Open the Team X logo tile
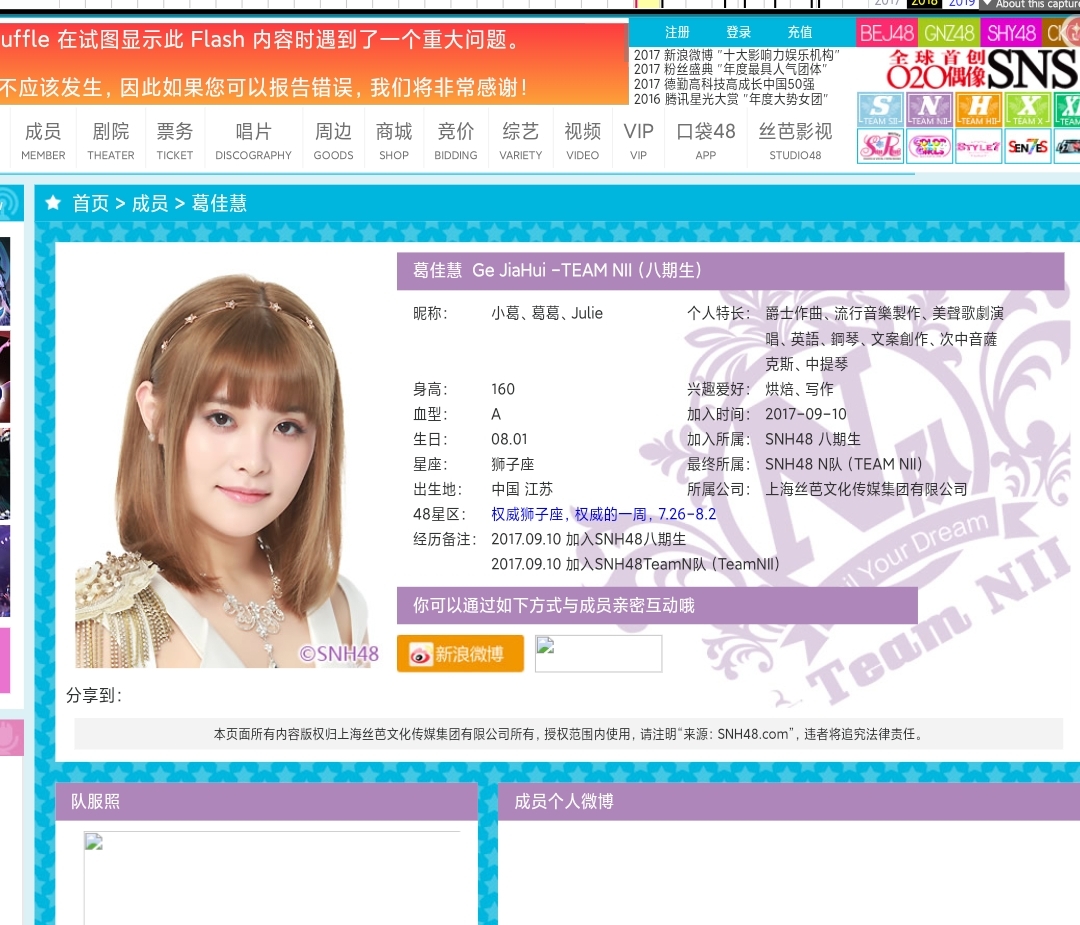This screenshot has height=925, width=1080. [1027, 110]
